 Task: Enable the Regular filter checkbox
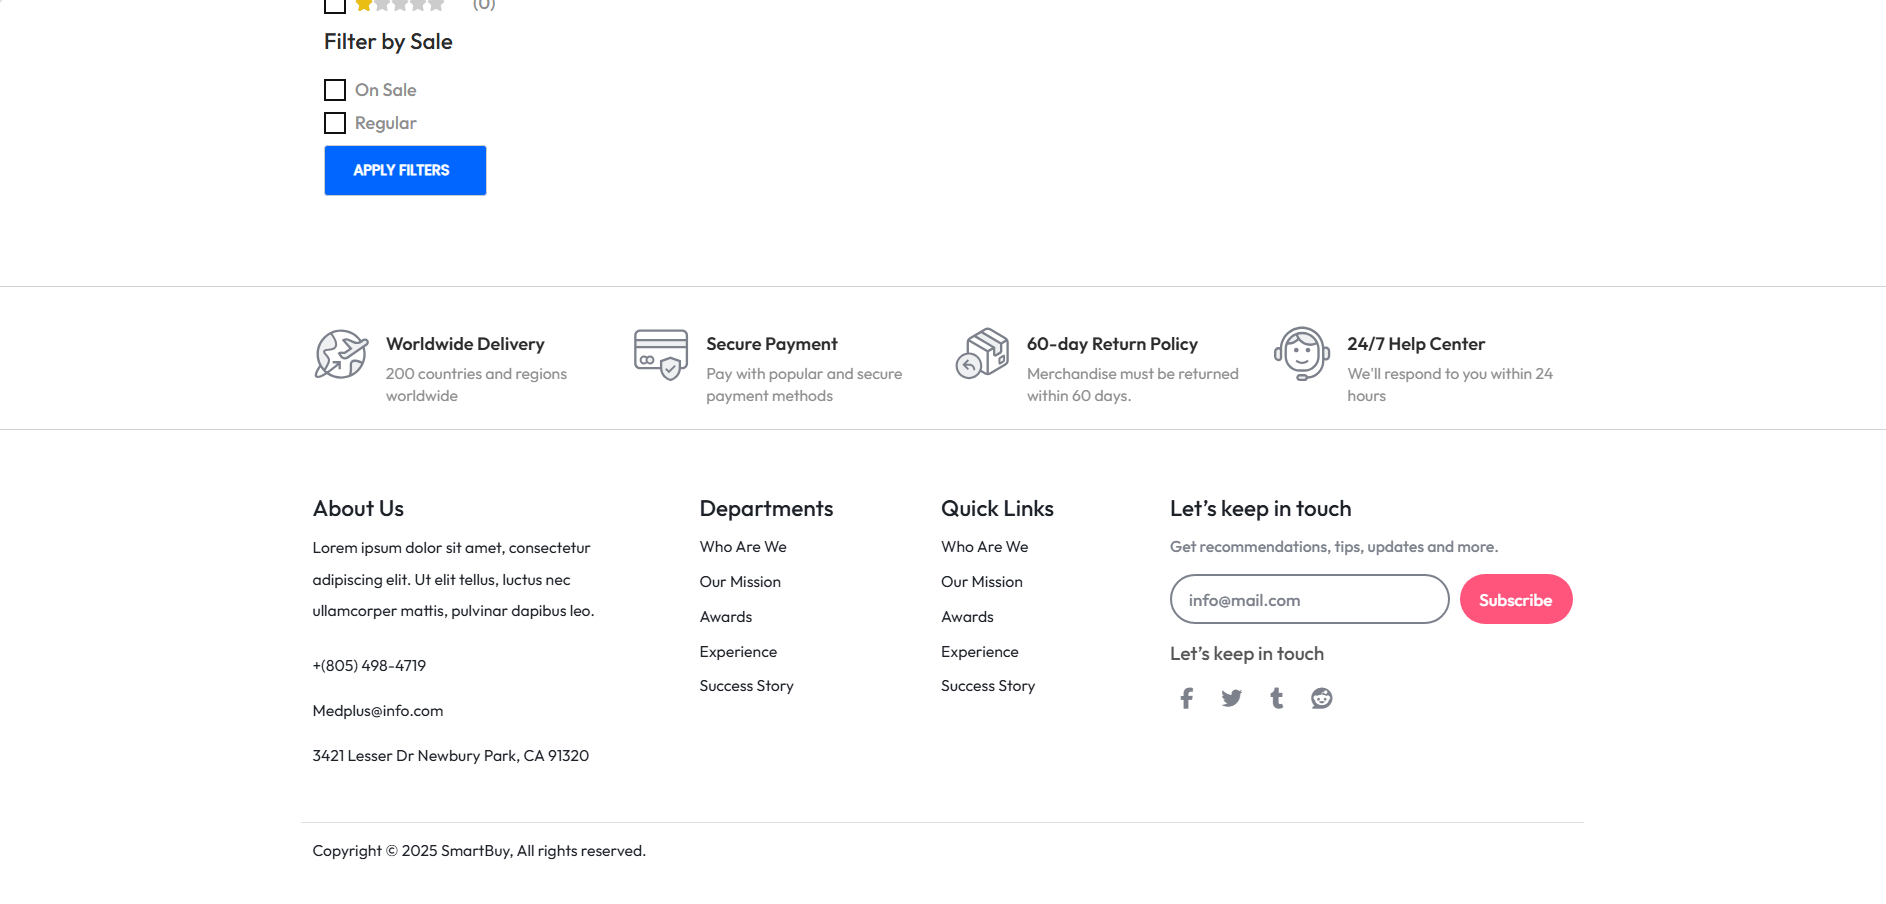(335, 123)
